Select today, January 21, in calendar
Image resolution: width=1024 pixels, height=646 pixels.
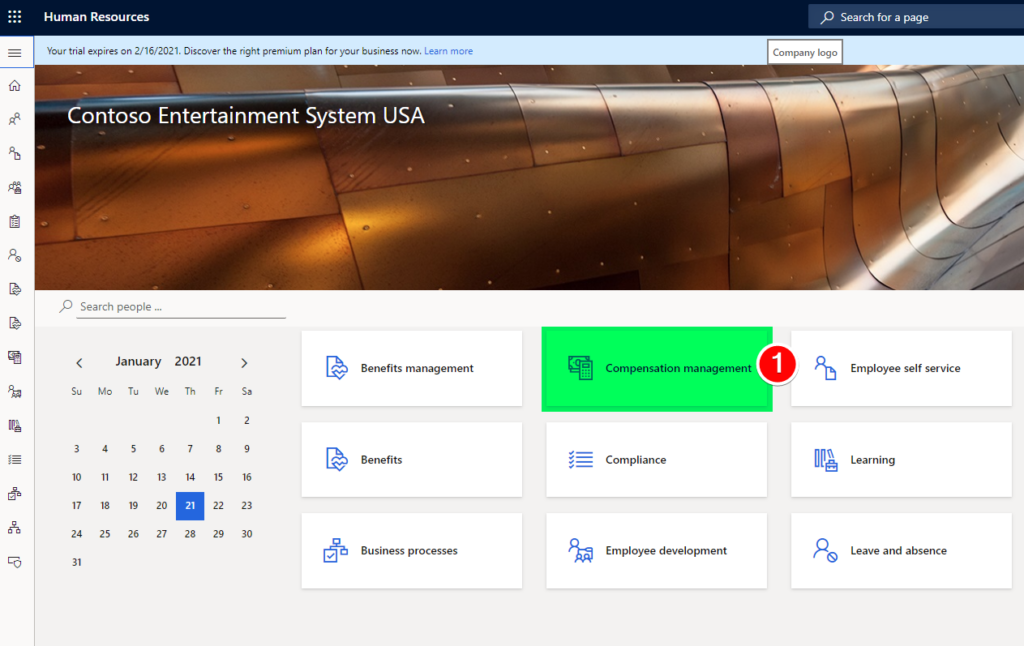pyautogui.click(x=190, y=506)
